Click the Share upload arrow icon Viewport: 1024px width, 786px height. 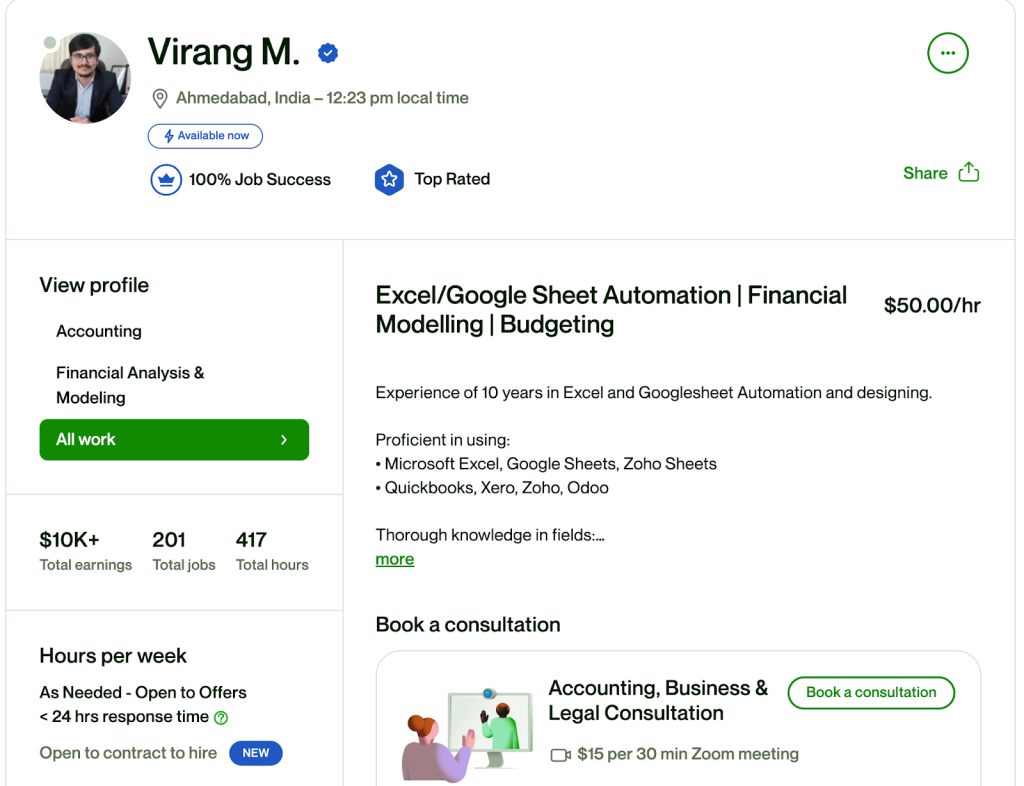point(969,172)
